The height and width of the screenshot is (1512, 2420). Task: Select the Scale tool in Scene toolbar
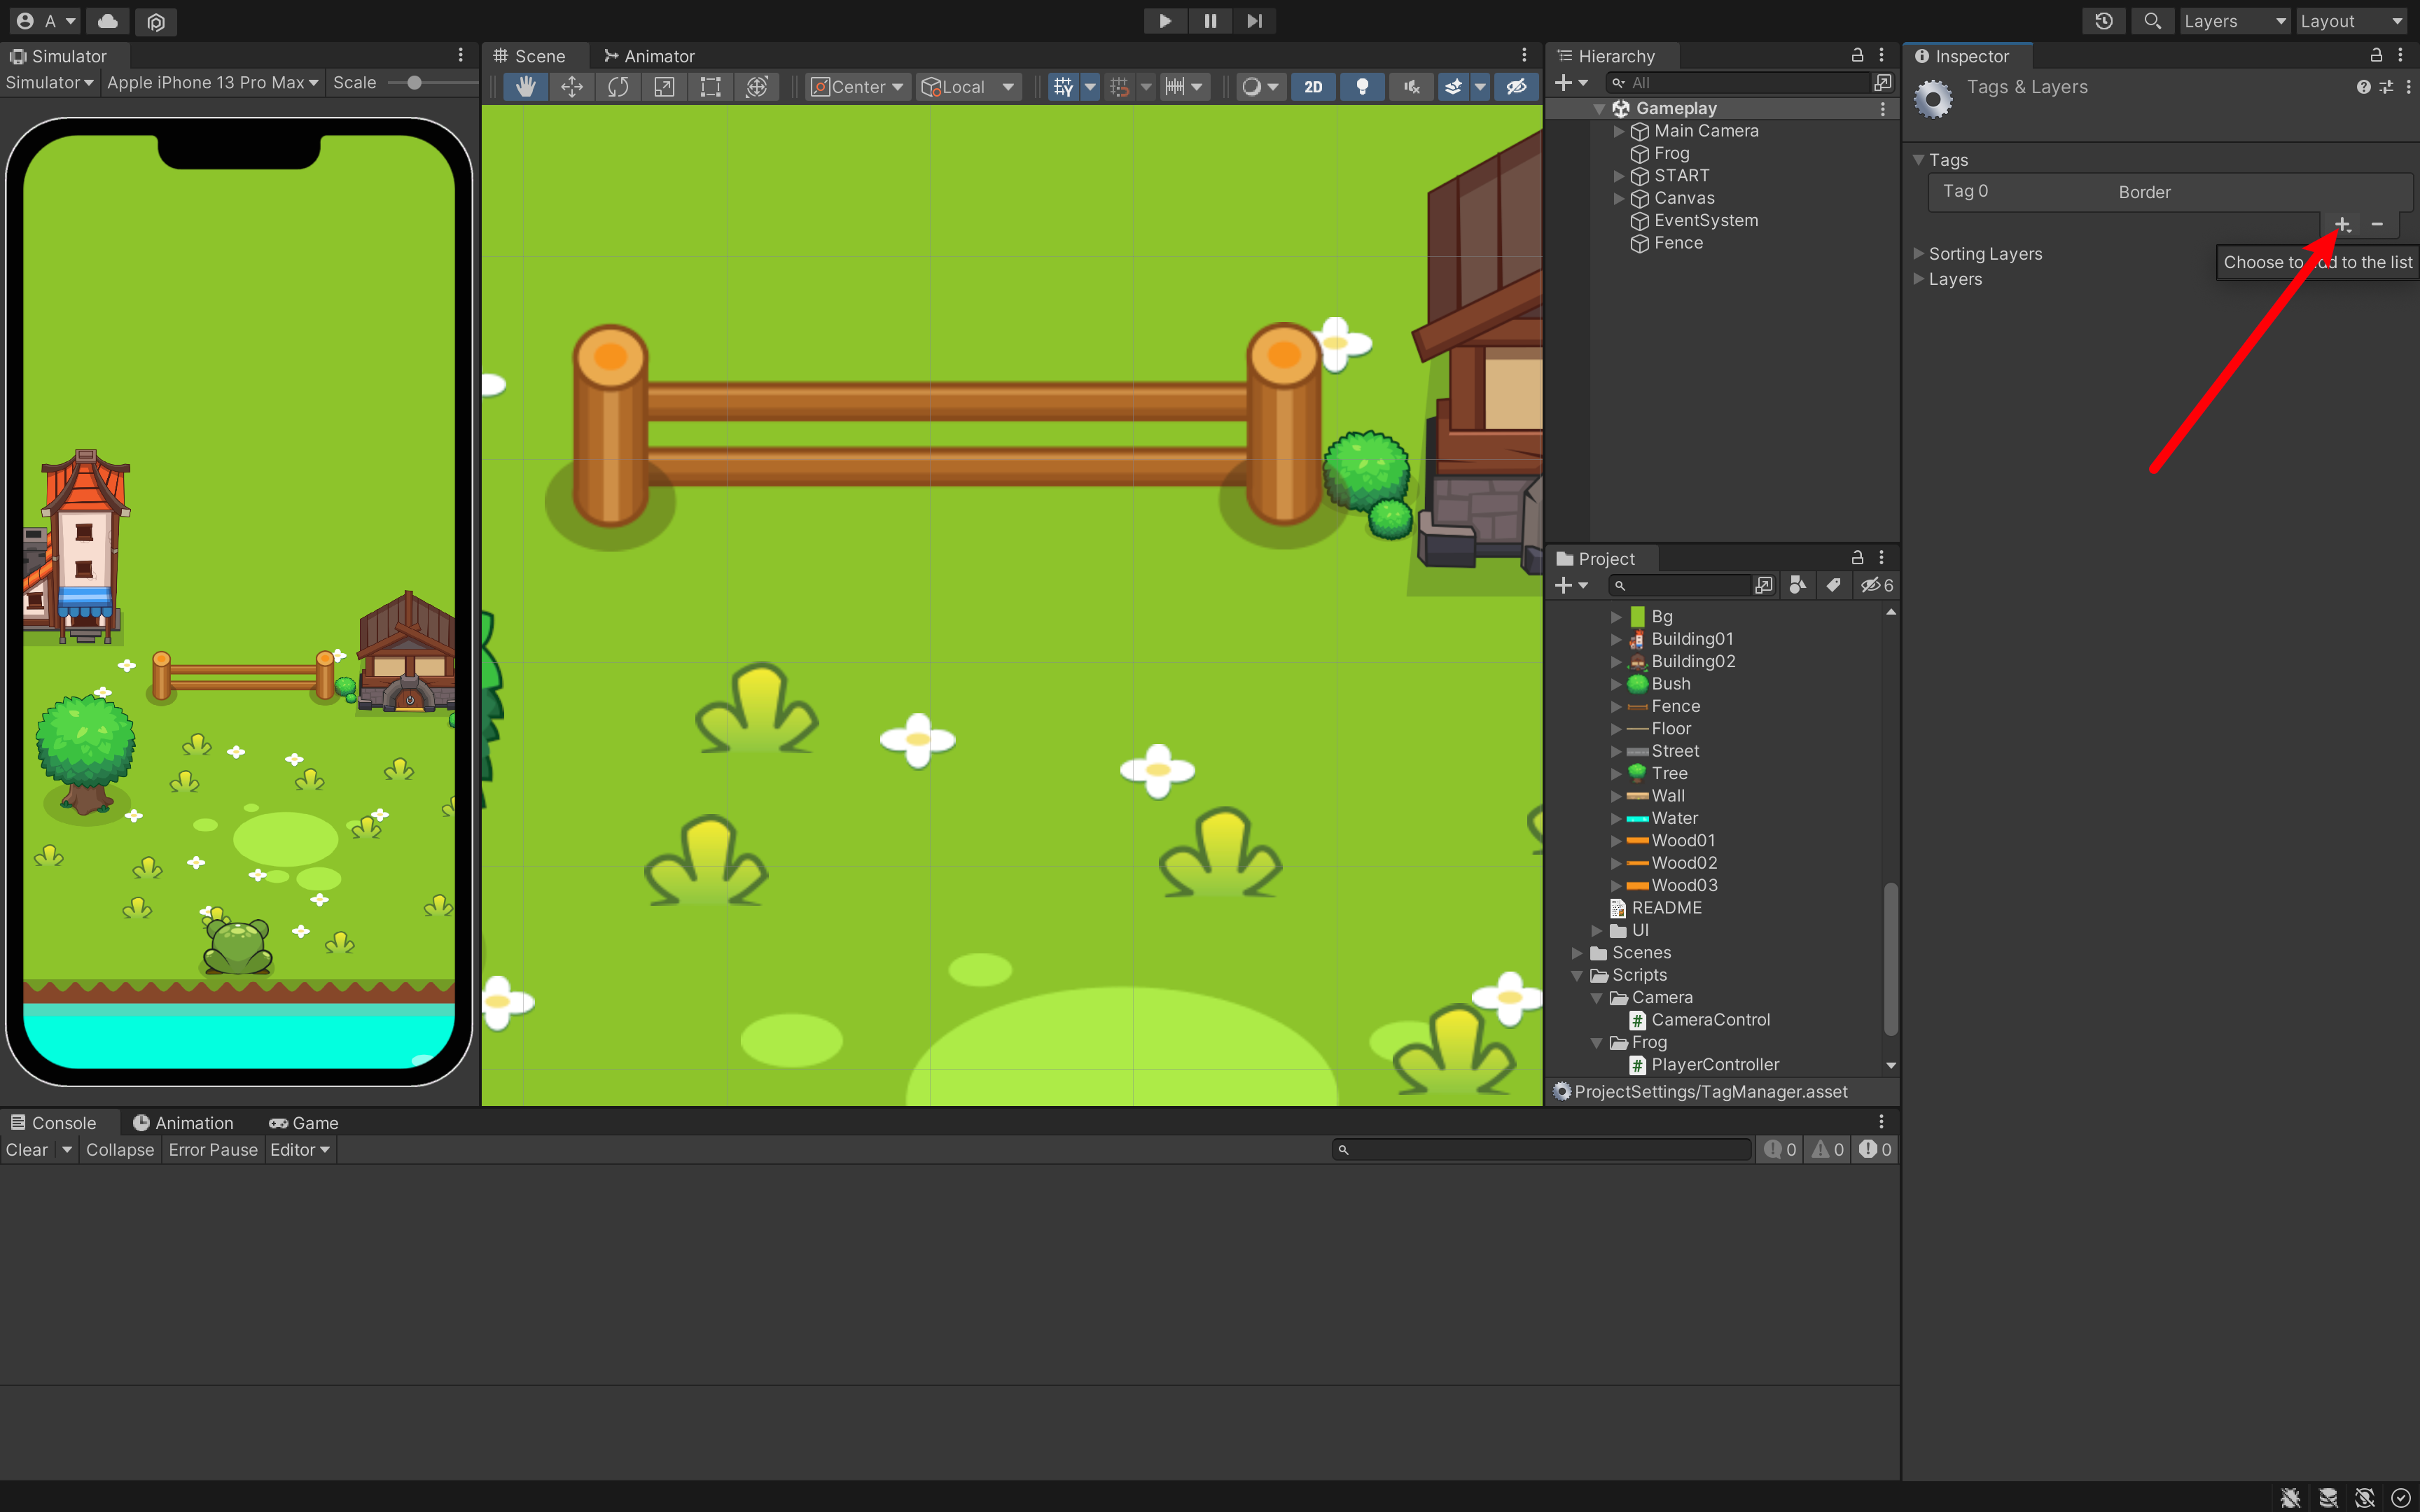(x=664, y=87)
